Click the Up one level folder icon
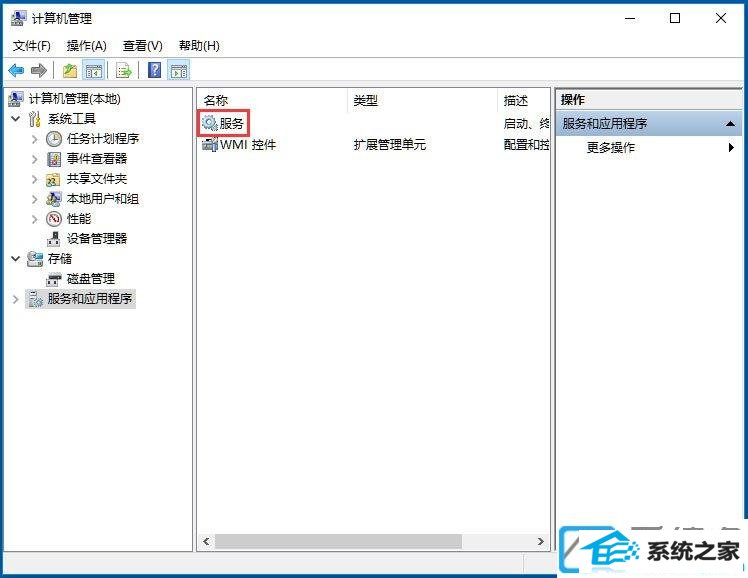The height and width of the screenshot is (578, 748). click(x=70, y=71)
